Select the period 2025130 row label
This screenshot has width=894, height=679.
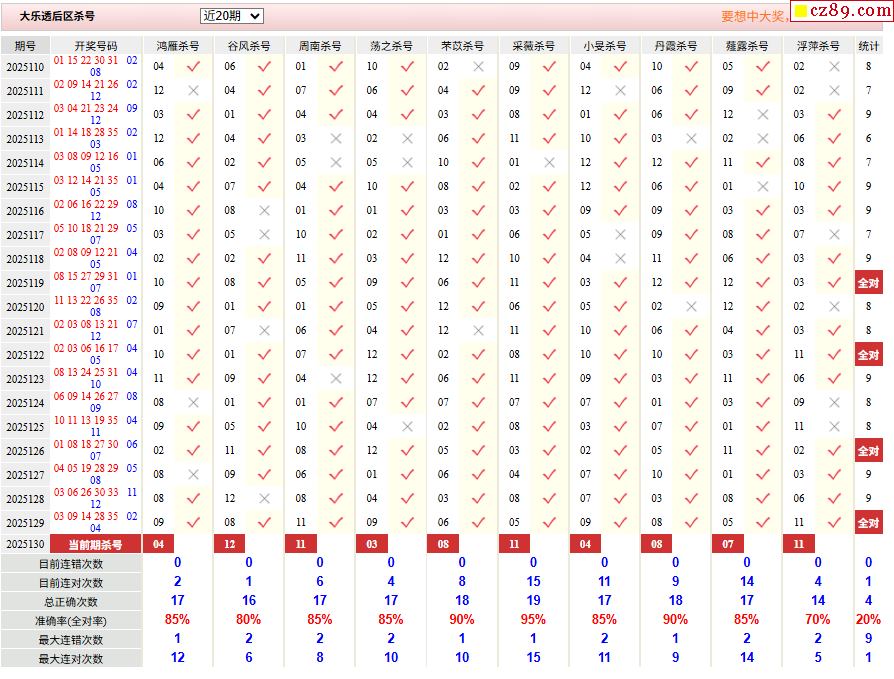click(x=25, y=545)
